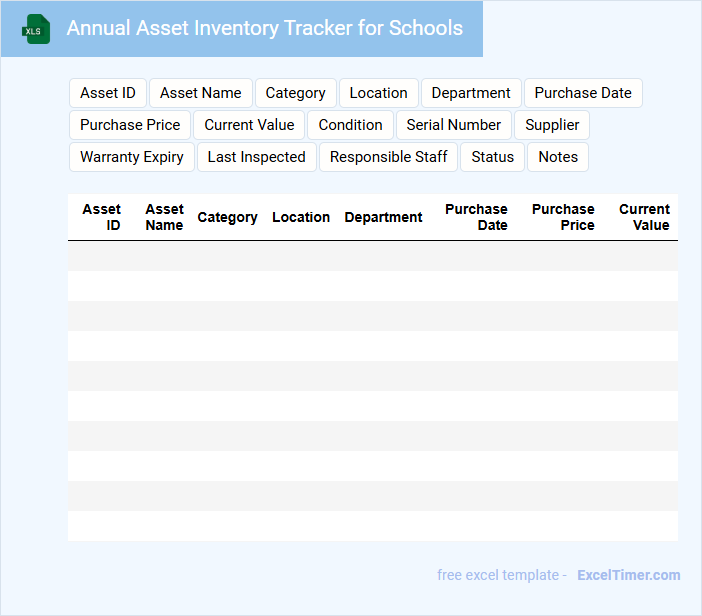This screenshot has width=702, height=616.
Task: Click the Category tag button
Action: [295, 93]
